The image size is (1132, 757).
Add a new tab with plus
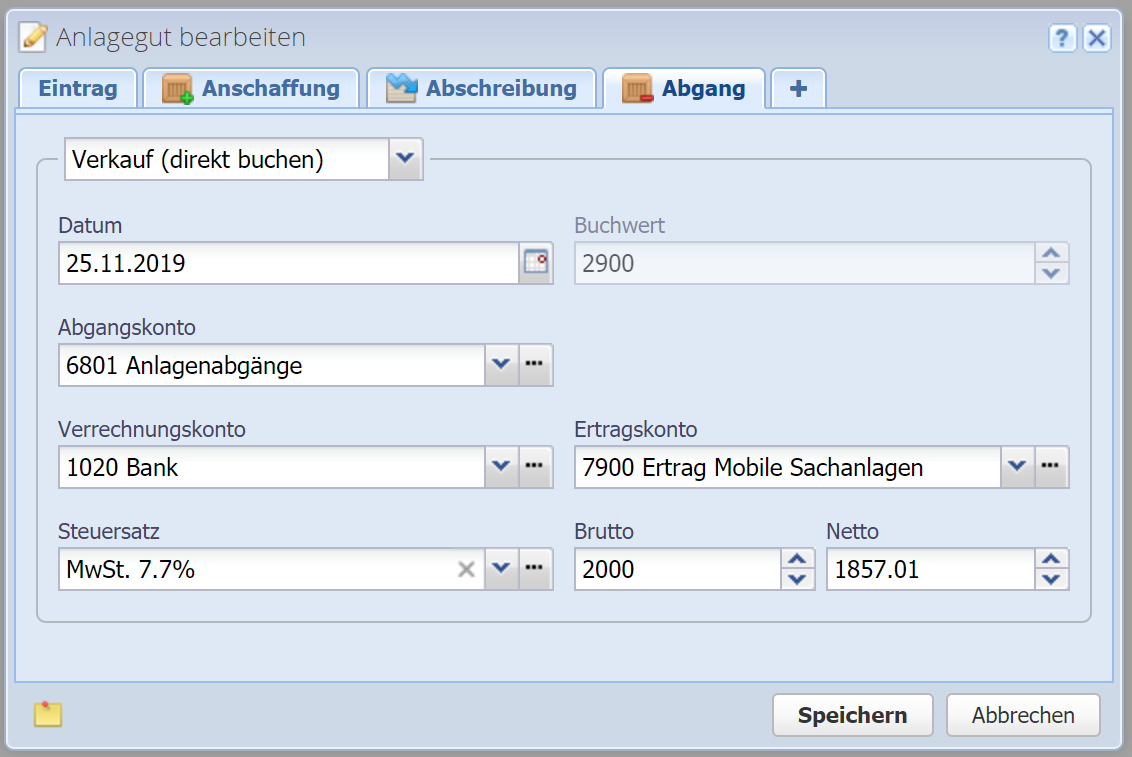point(798,89)
